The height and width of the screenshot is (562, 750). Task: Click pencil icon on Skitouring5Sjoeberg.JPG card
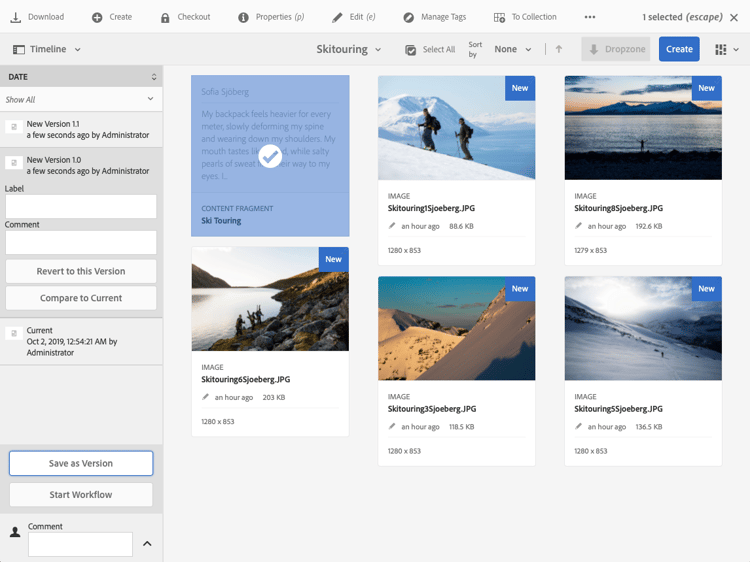(579, 426)
